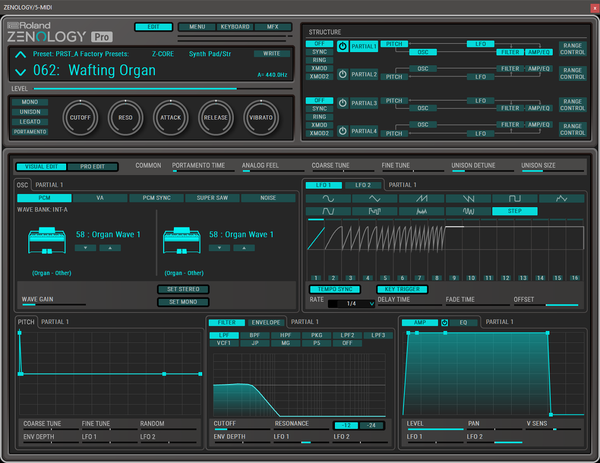This screenshot has height=463, width=600.
Task: Switch to the LFO 2 tab
Action: point(363,185)
